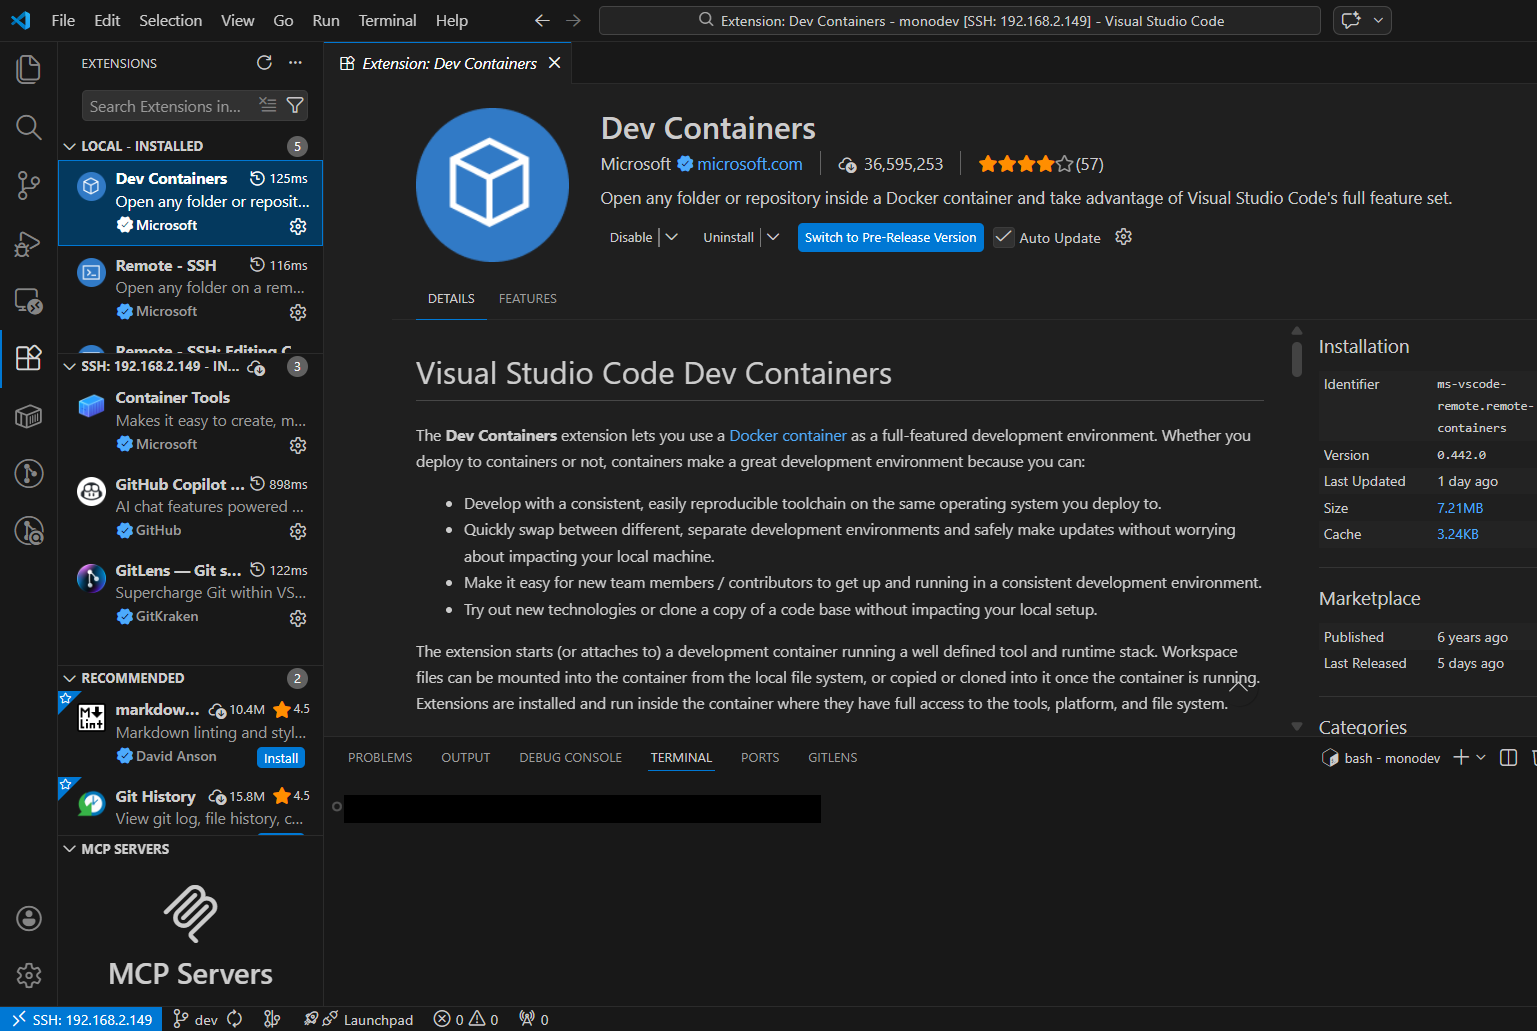Collapse the MCP Servers section
Viewport: 1537px width, 1031px height.
click(70, 849)
